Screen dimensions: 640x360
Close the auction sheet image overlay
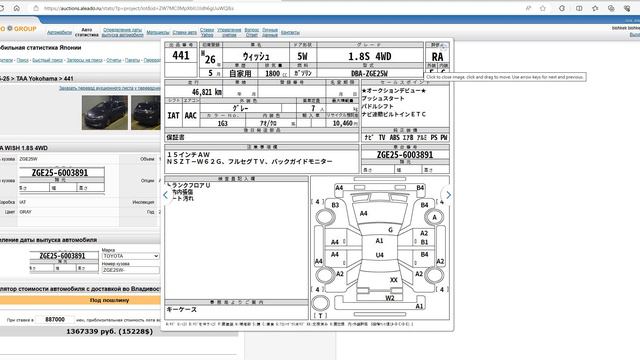coord(444,47)
